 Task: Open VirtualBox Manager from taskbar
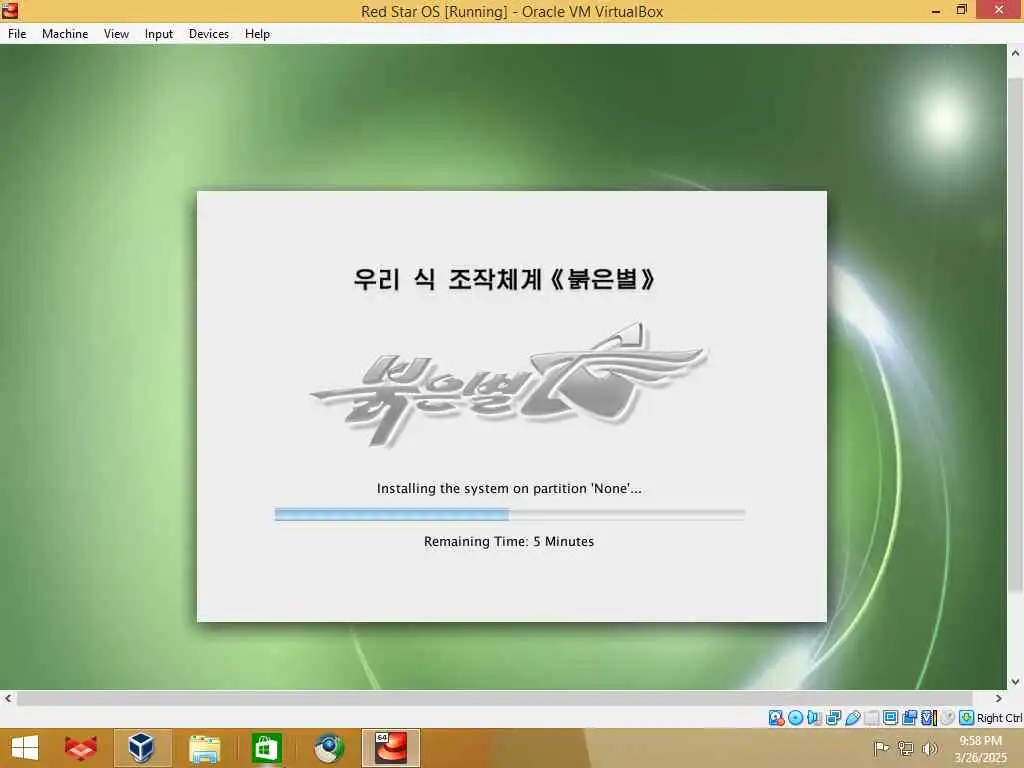[x=142, y=748]
